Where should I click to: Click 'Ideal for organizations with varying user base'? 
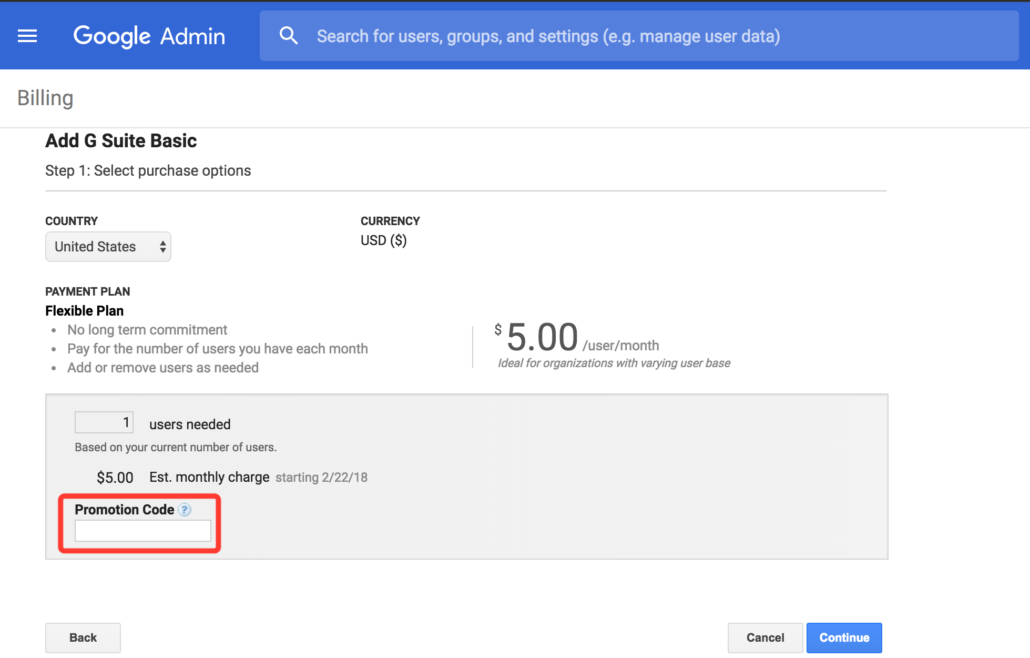614,363
